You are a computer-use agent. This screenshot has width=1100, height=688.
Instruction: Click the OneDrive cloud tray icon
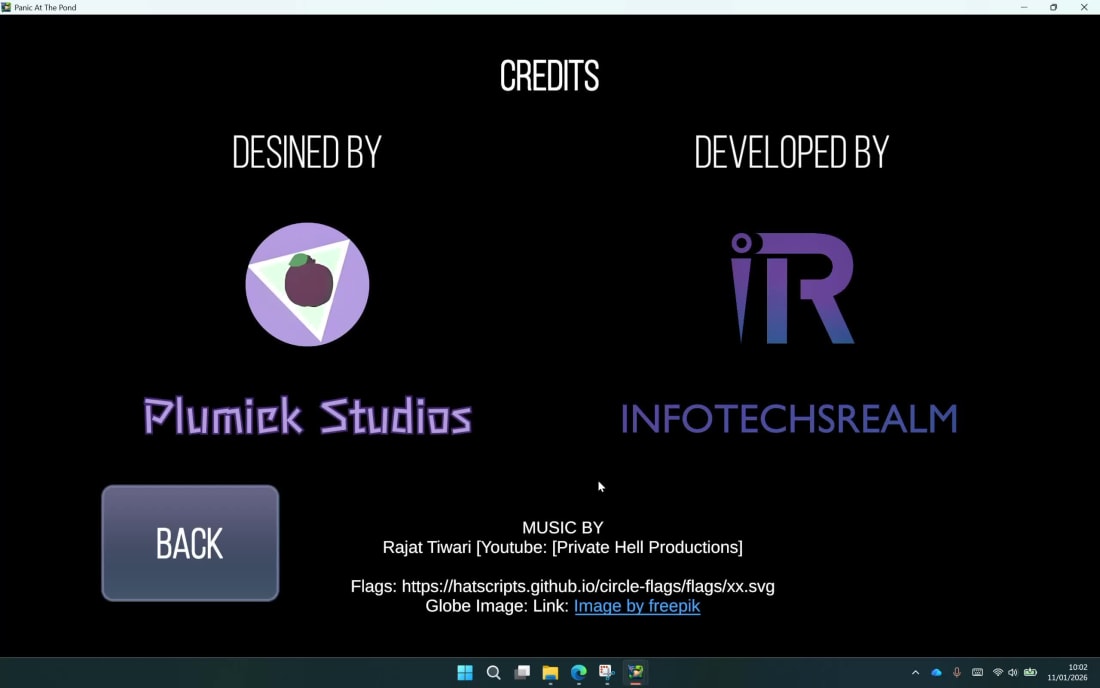click(x=937, y=673)
